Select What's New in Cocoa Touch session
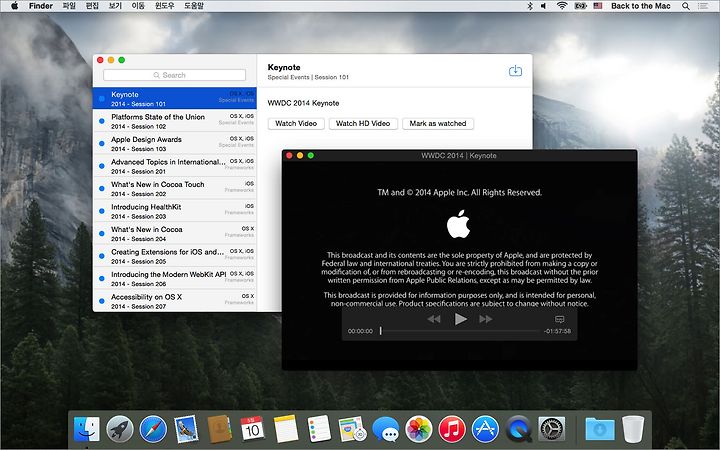 pyautogui.click(x=174, y=188)
